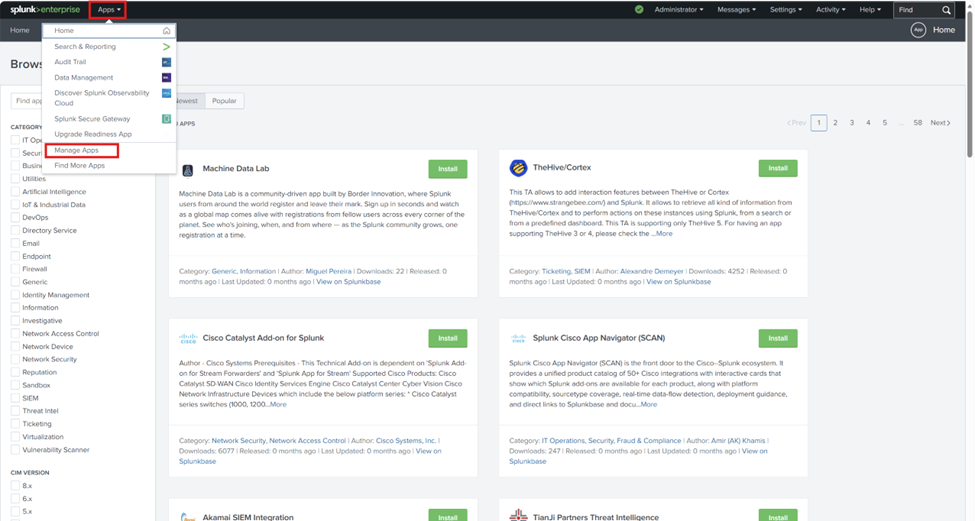Screen dimensions: 975x521
Task: Click the magnifier search icon in Find box
Action: (x=946, y=10)
